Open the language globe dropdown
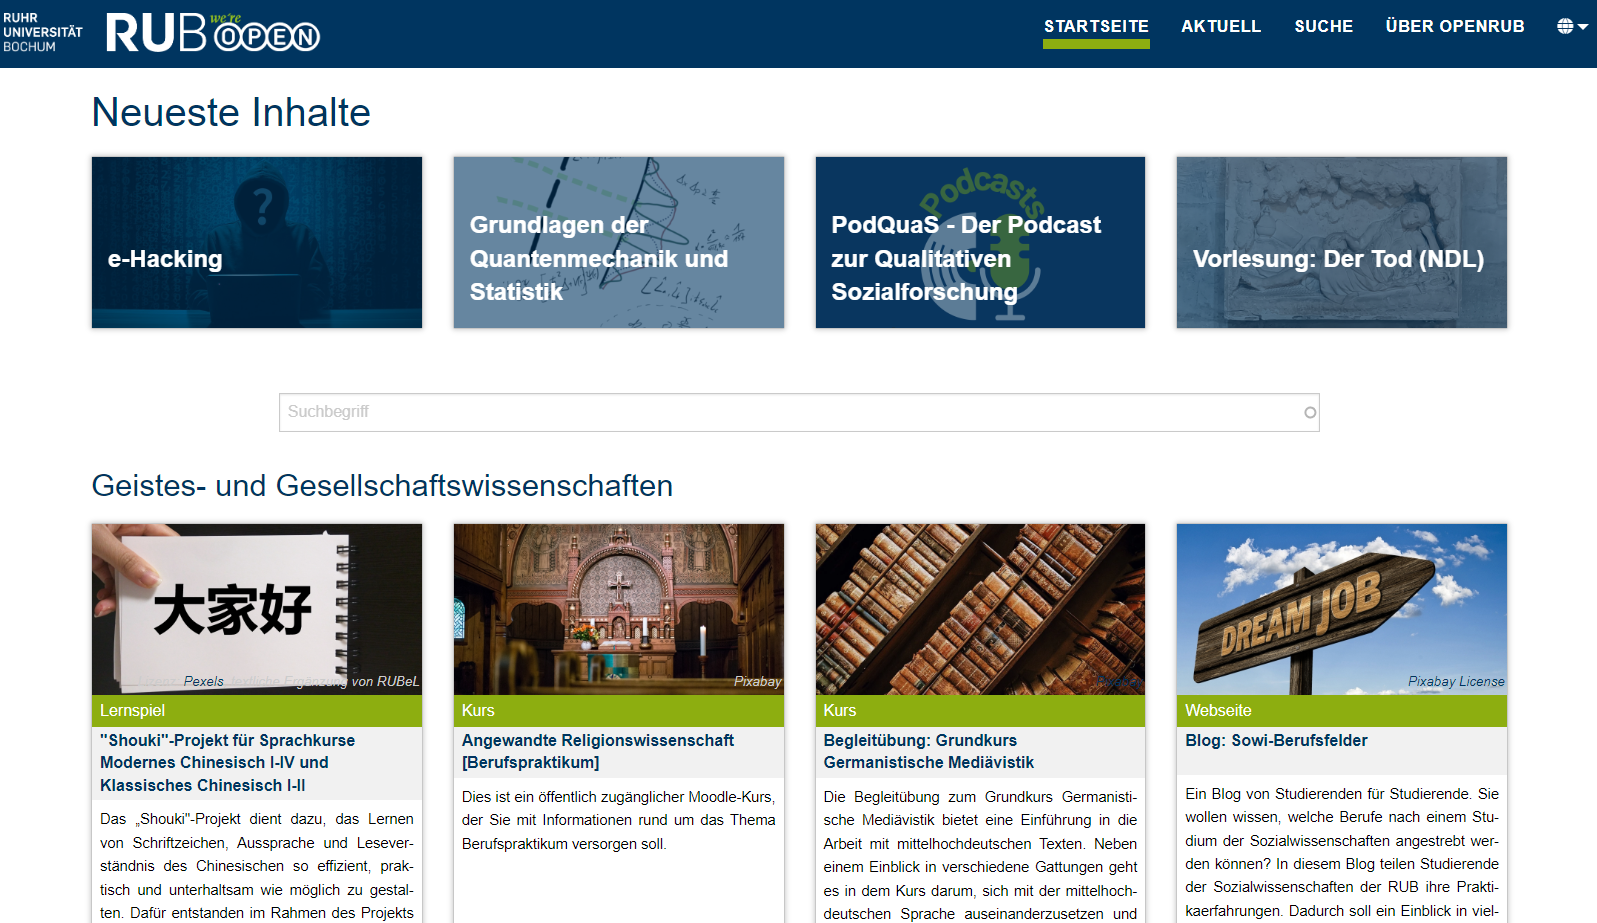Viewport: 1597px width, 923px height. pos(1572,27)
